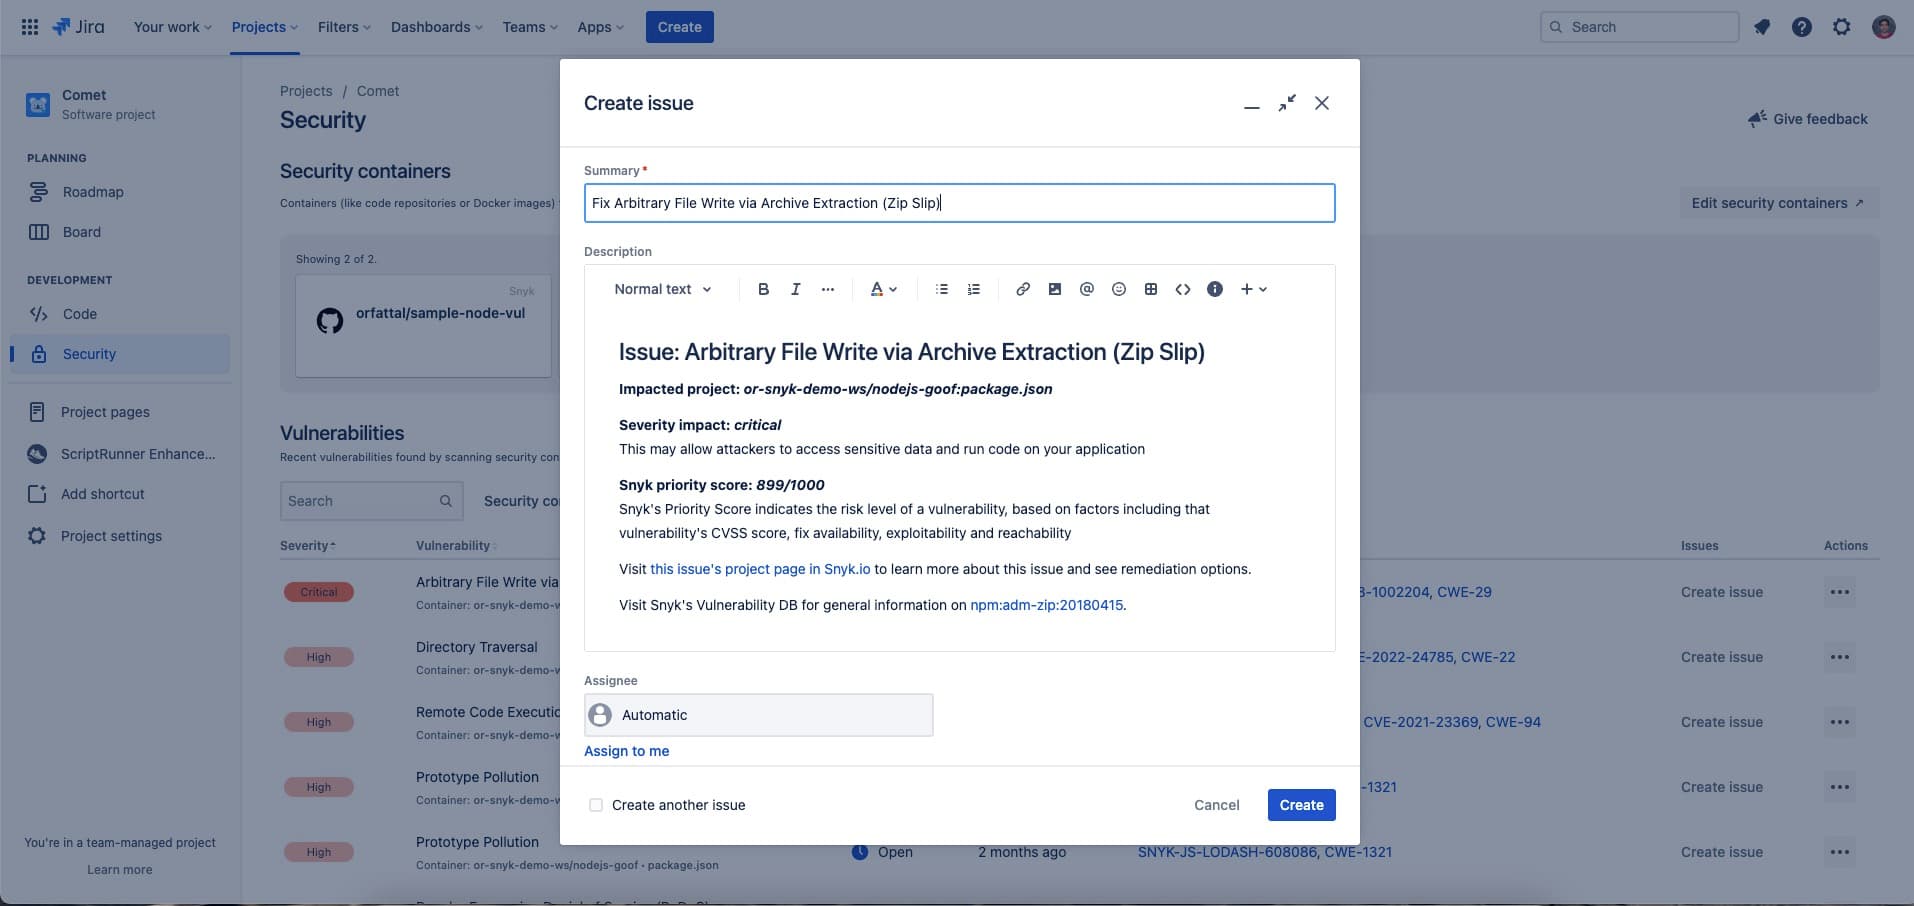Click the top navigation Create button
This screenshot has height=906, width=1914.
(680, 27)
